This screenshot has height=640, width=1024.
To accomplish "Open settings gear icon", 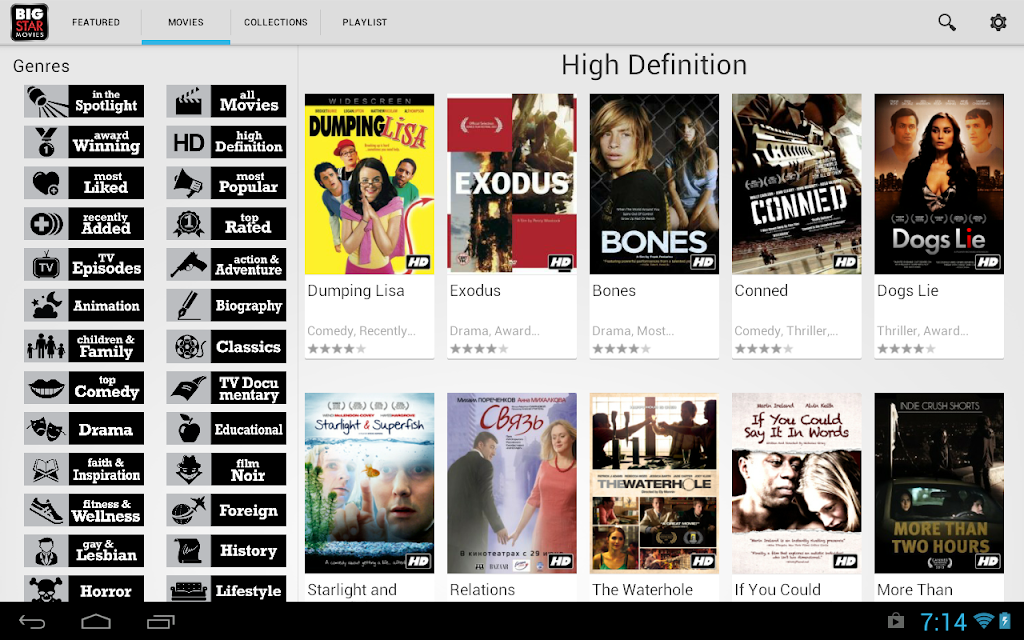I will (x=998, y=22).
